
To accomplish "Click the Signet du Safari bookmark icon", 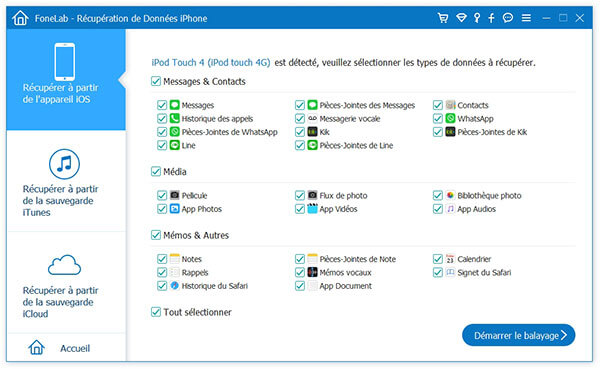I will [x=450, y=272].
